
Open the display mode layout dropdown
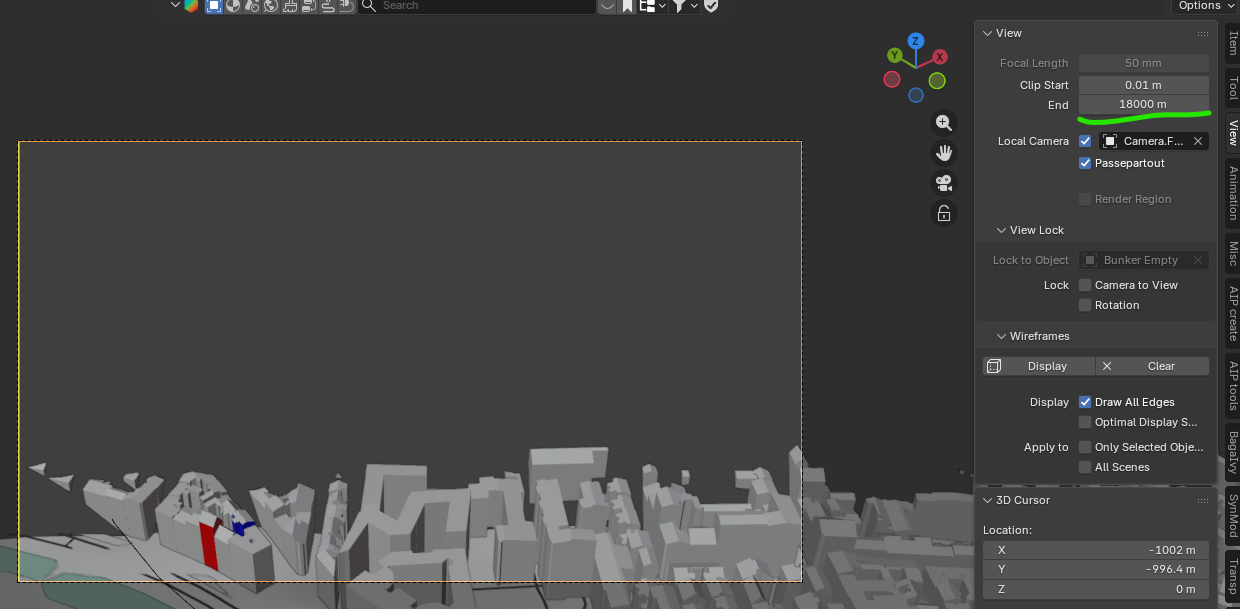pyautogui.click(x=653, y=5)
